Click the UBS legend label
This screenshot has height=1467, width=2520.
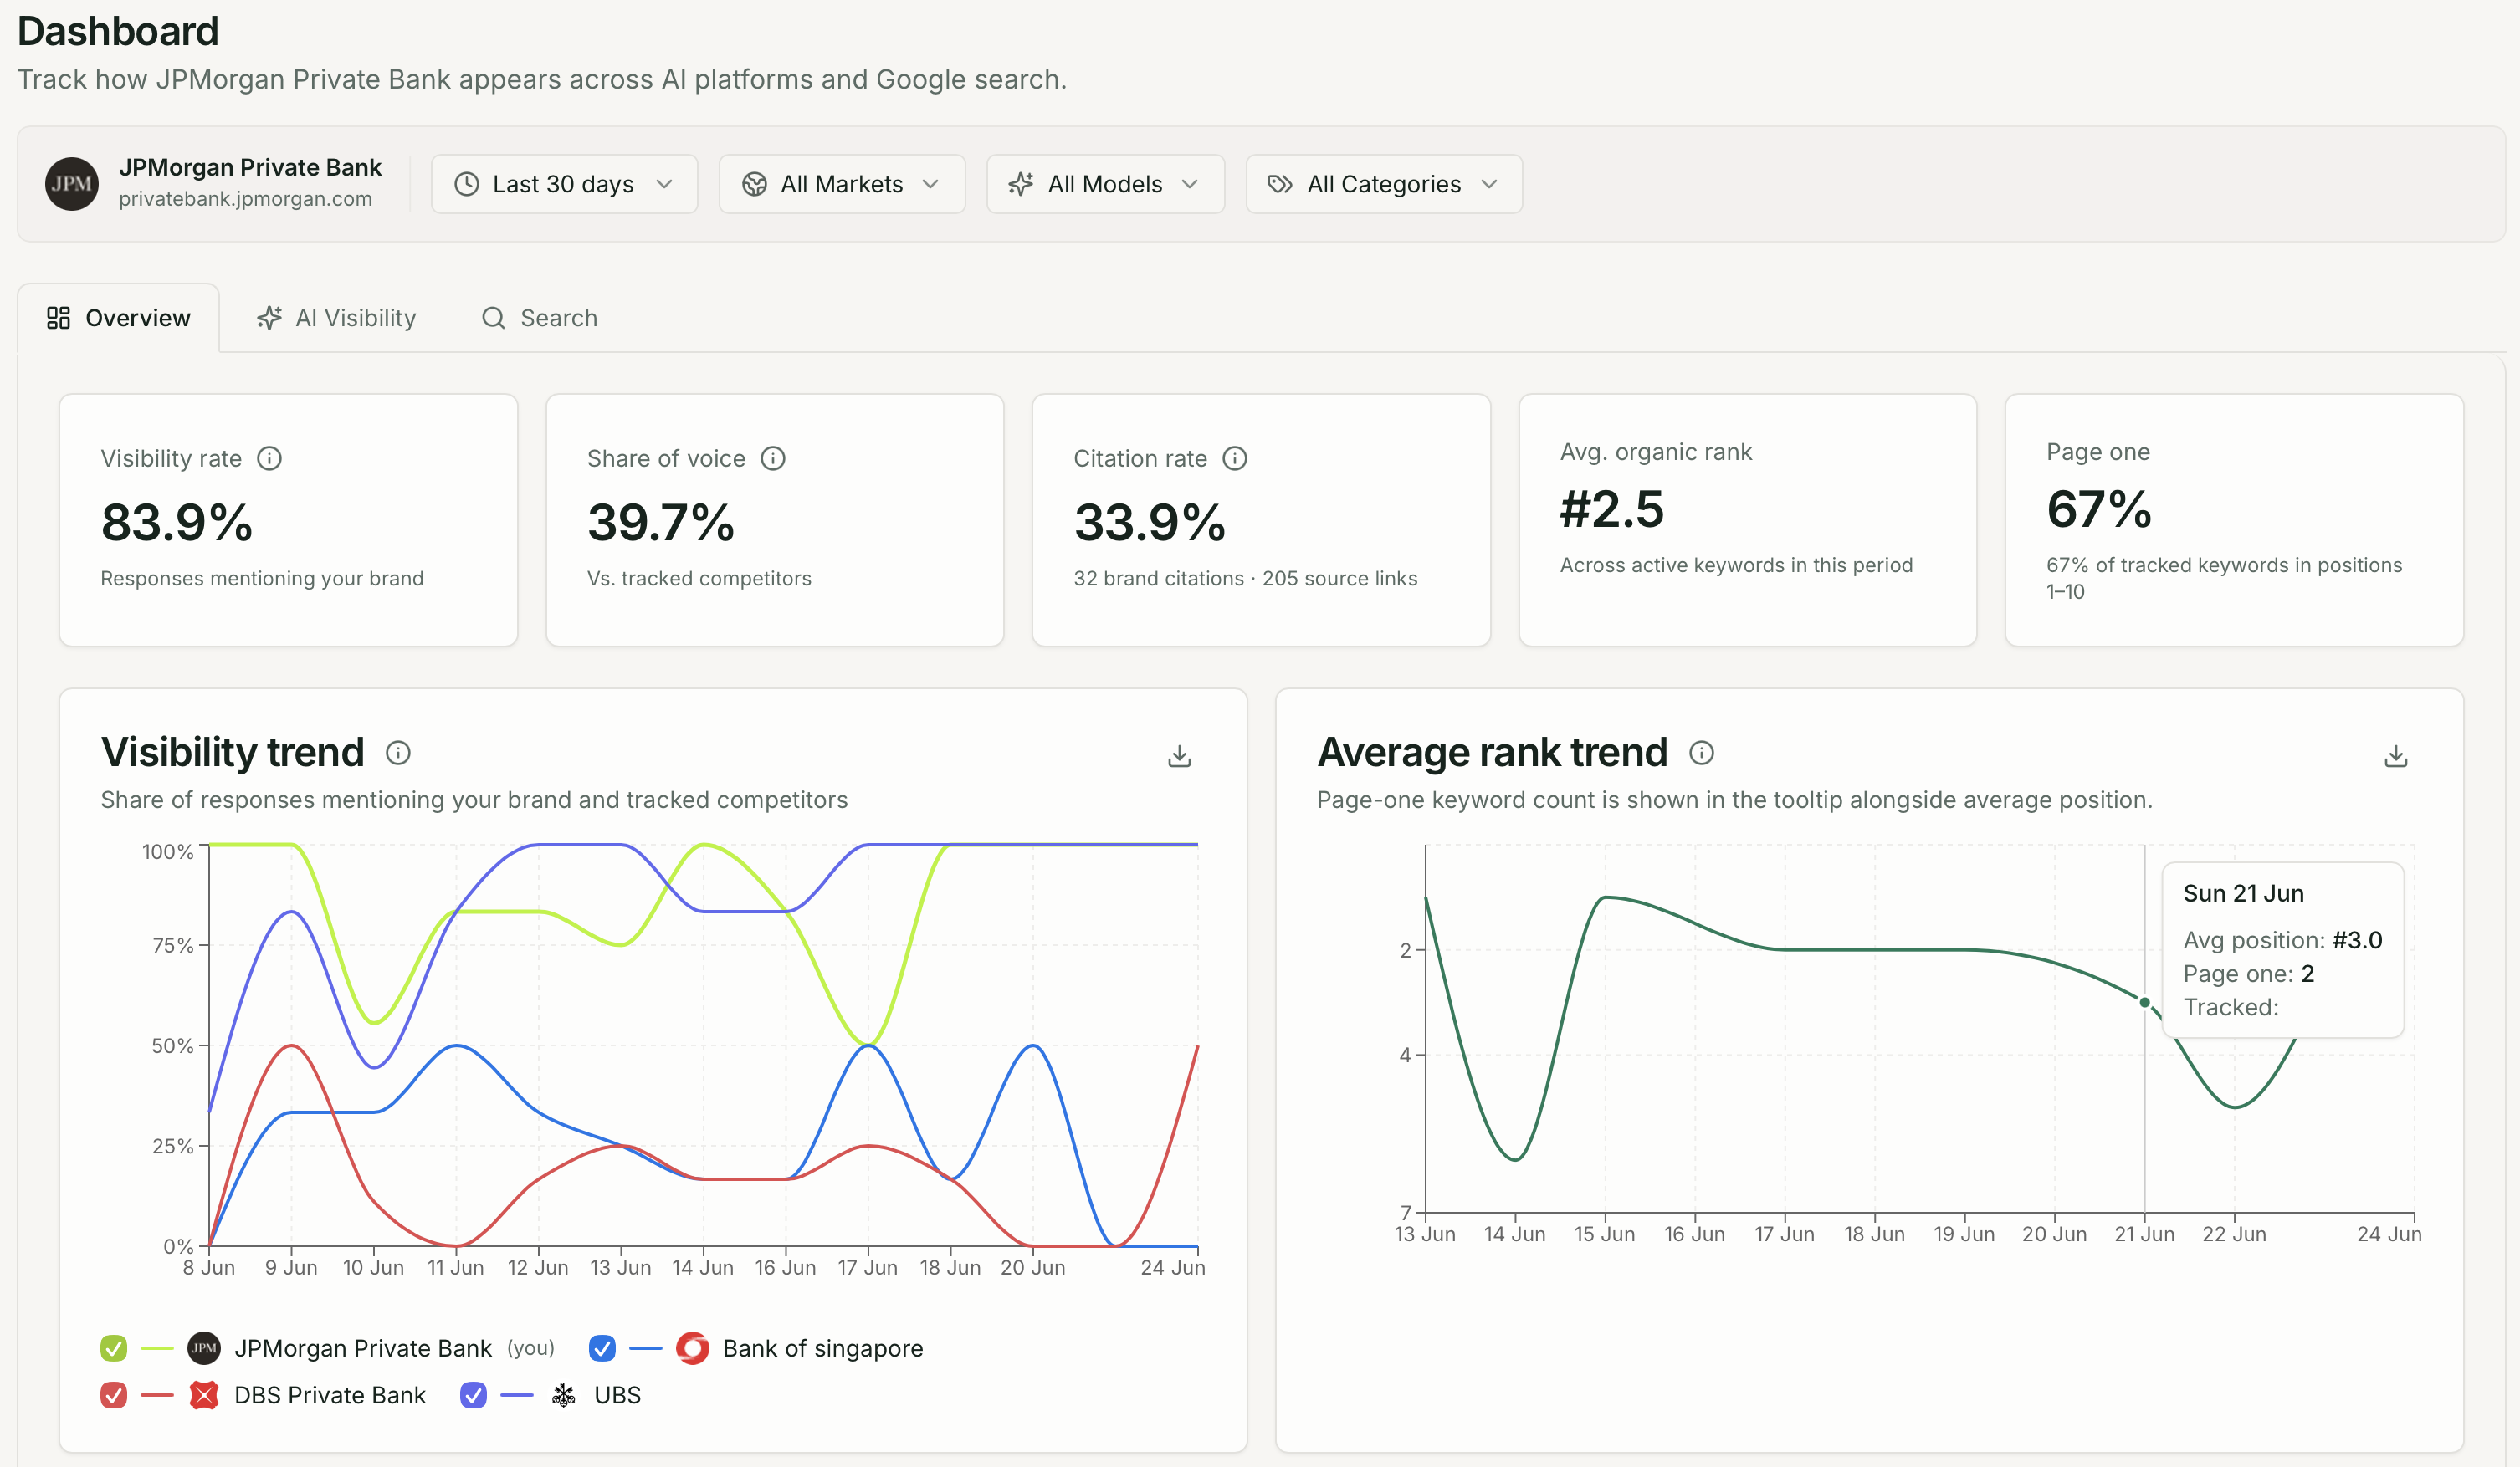click(617, 1395)
